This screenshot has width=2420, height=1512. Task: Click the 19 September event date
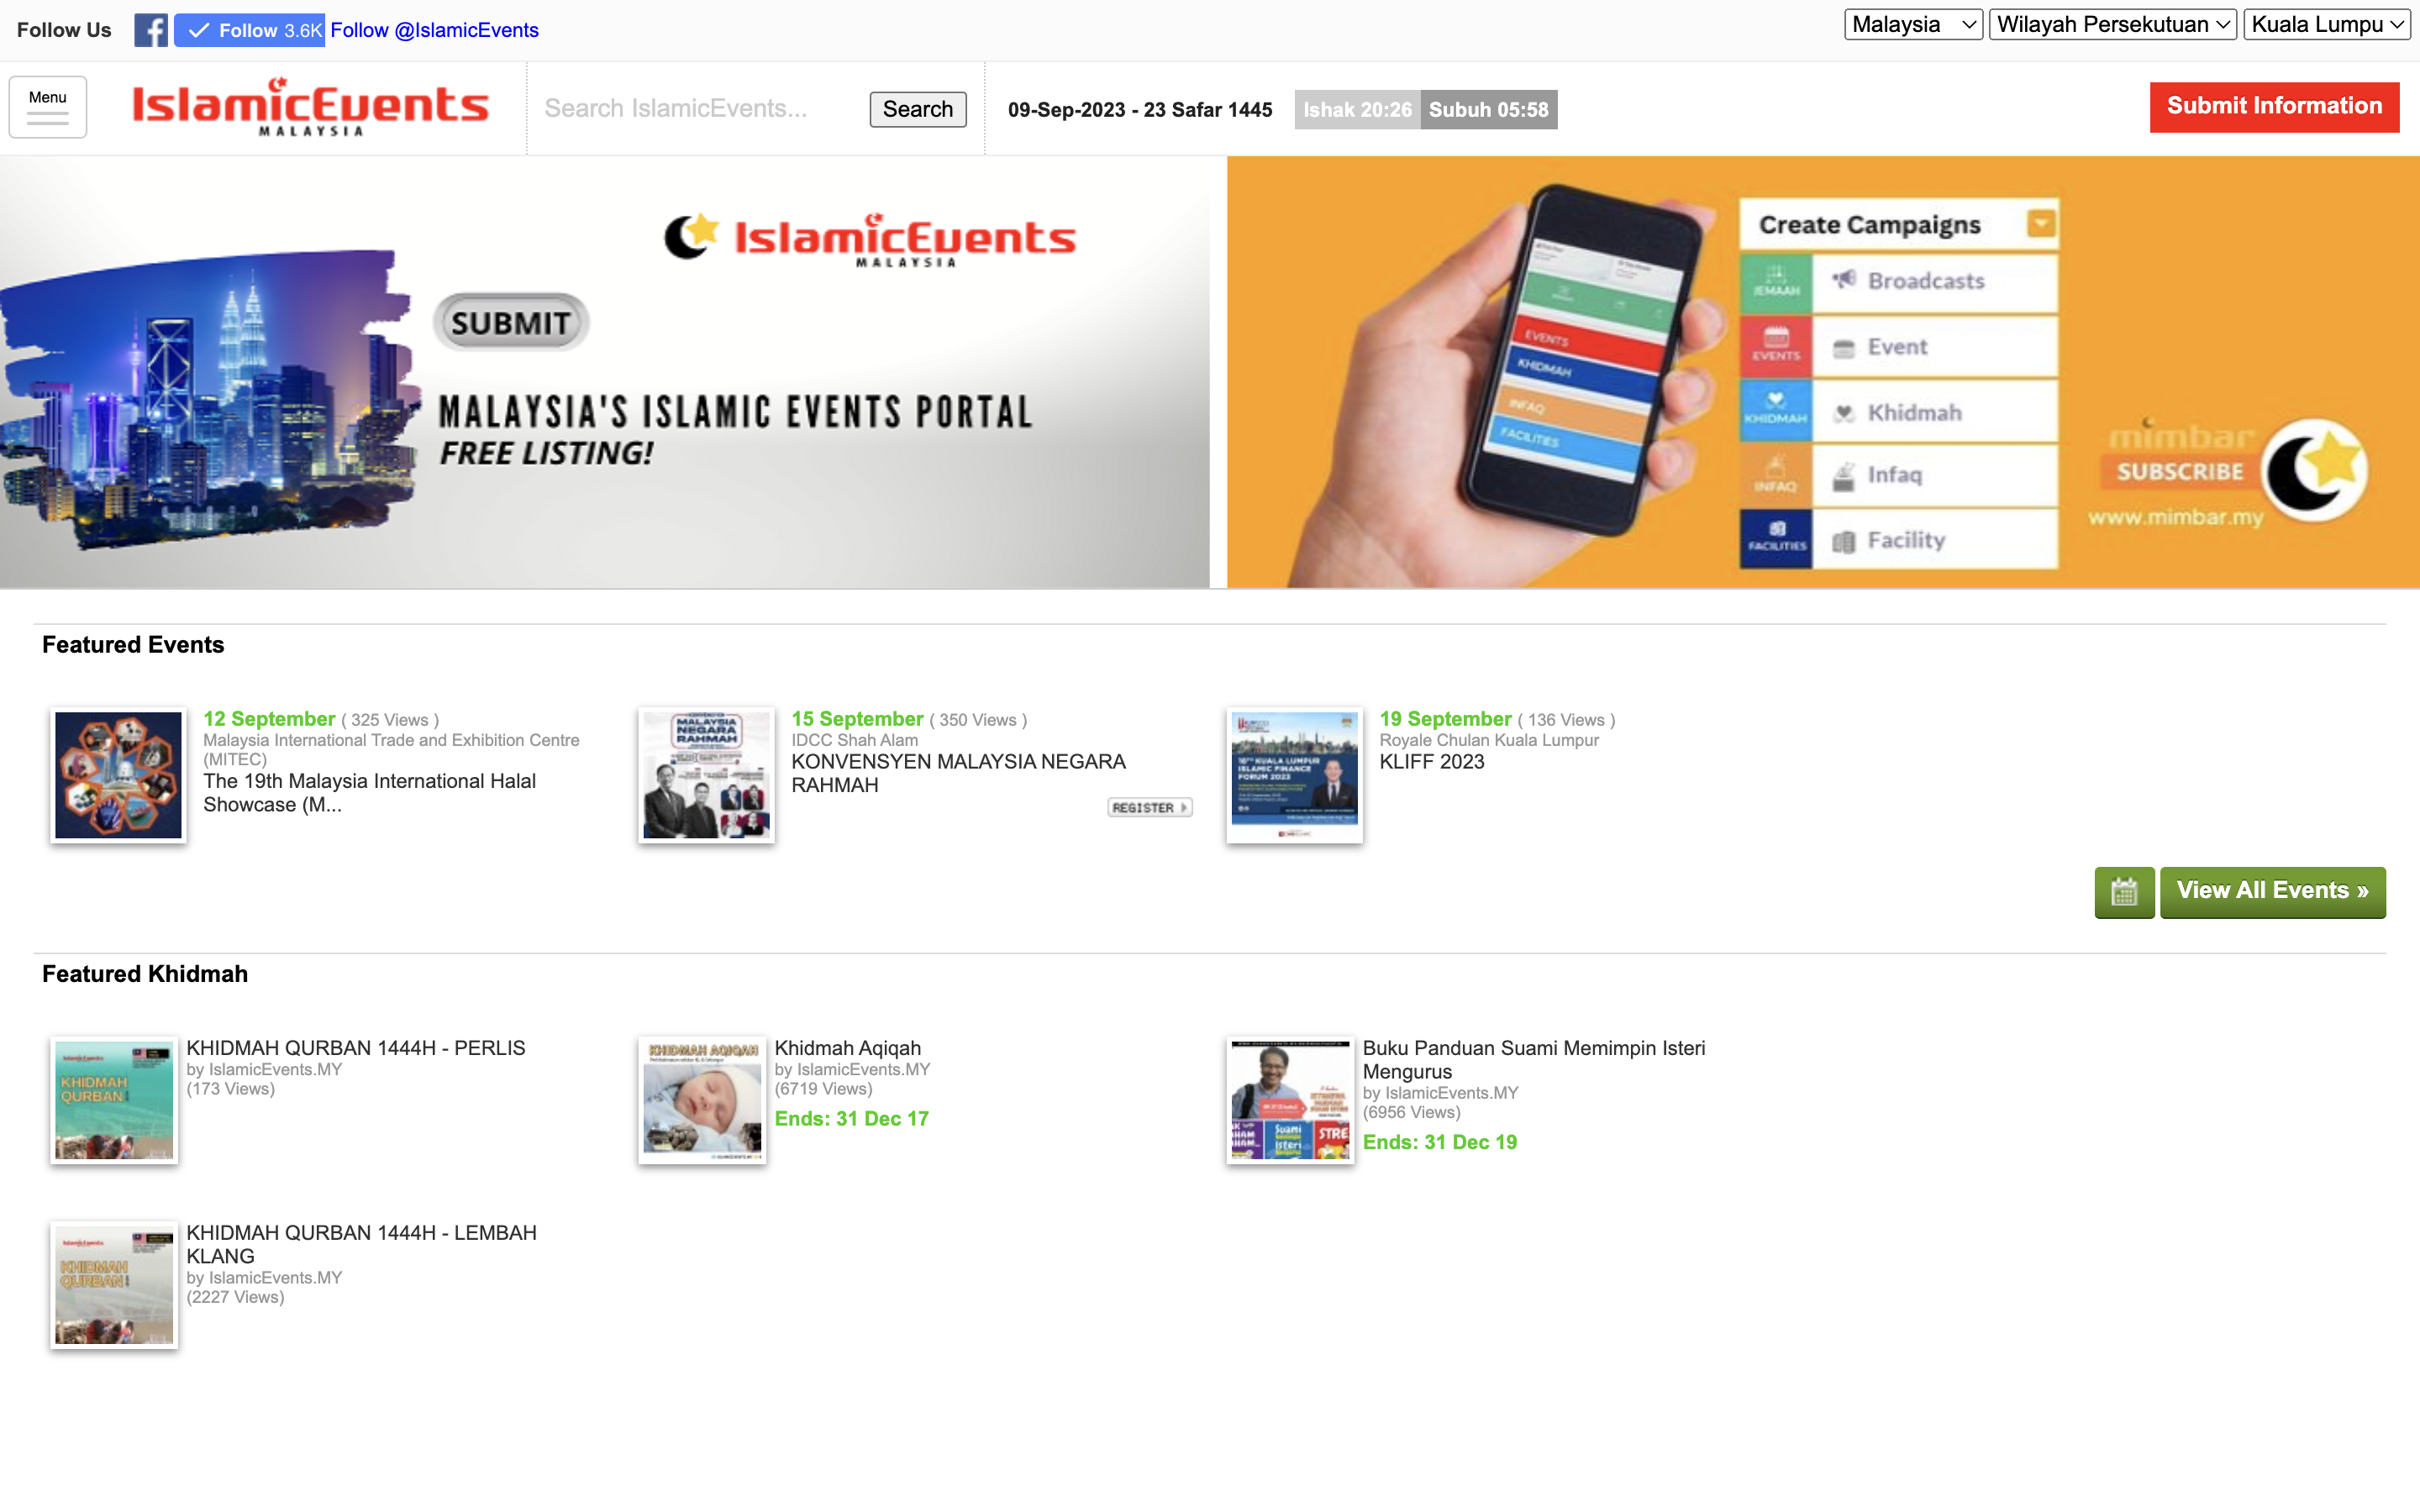(x=1445, y=719)
